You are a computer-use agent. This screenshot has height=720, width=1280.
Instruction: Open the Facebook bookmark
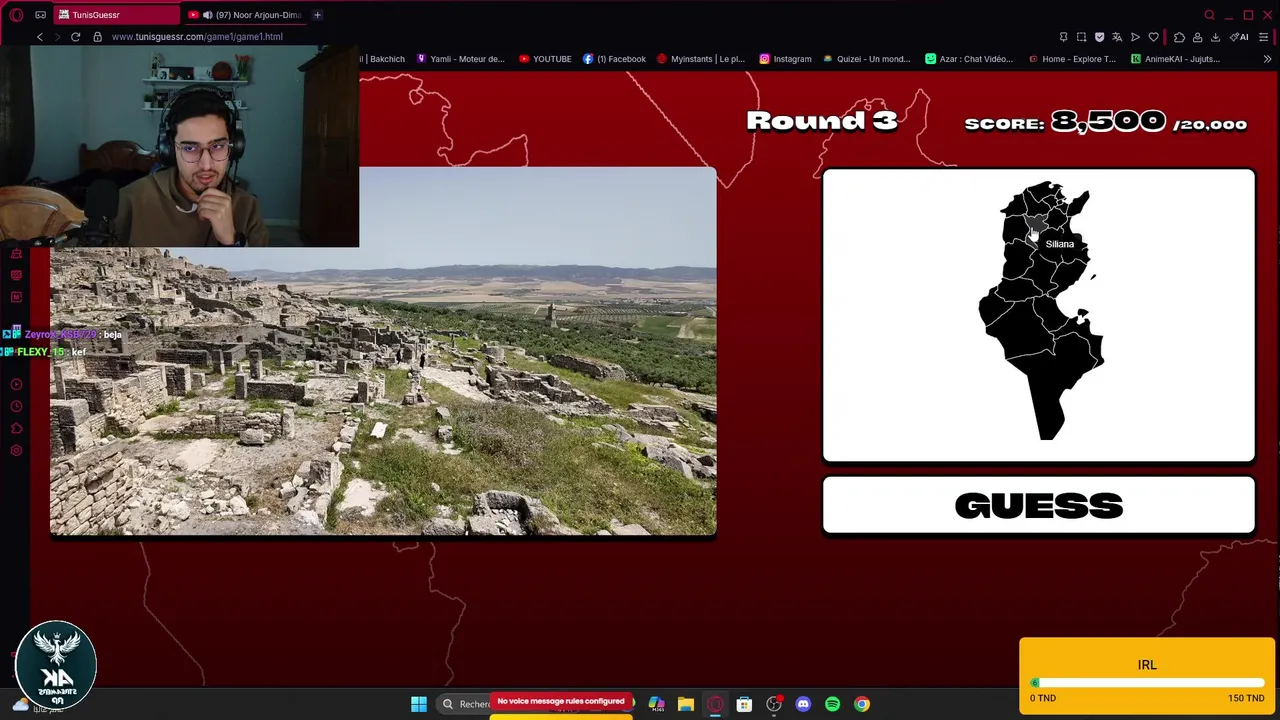614,59
